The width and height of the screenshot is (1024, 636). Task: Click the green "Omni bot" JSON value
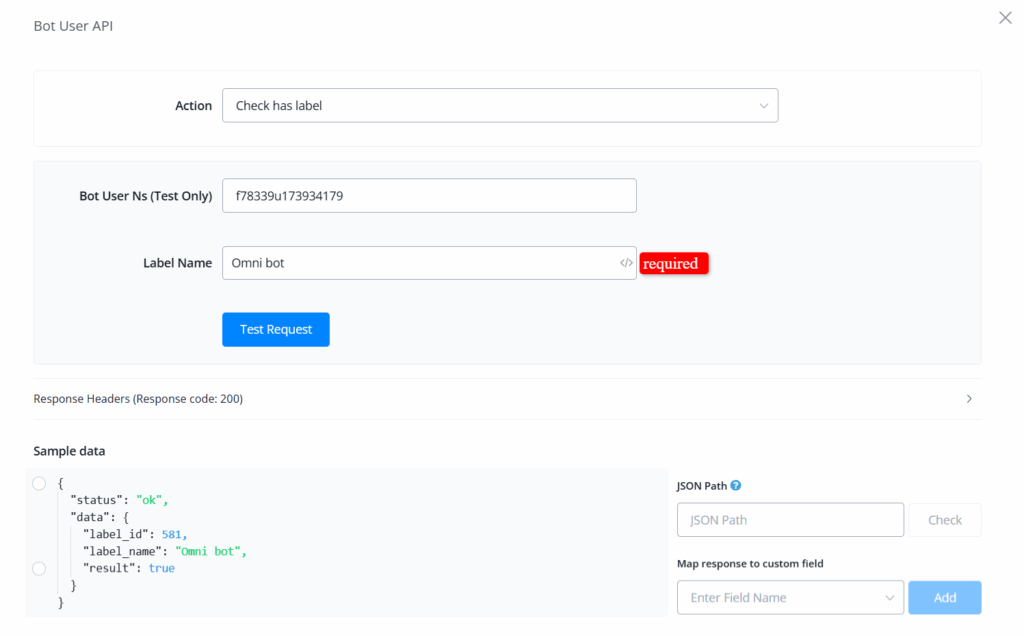point(209,551)
